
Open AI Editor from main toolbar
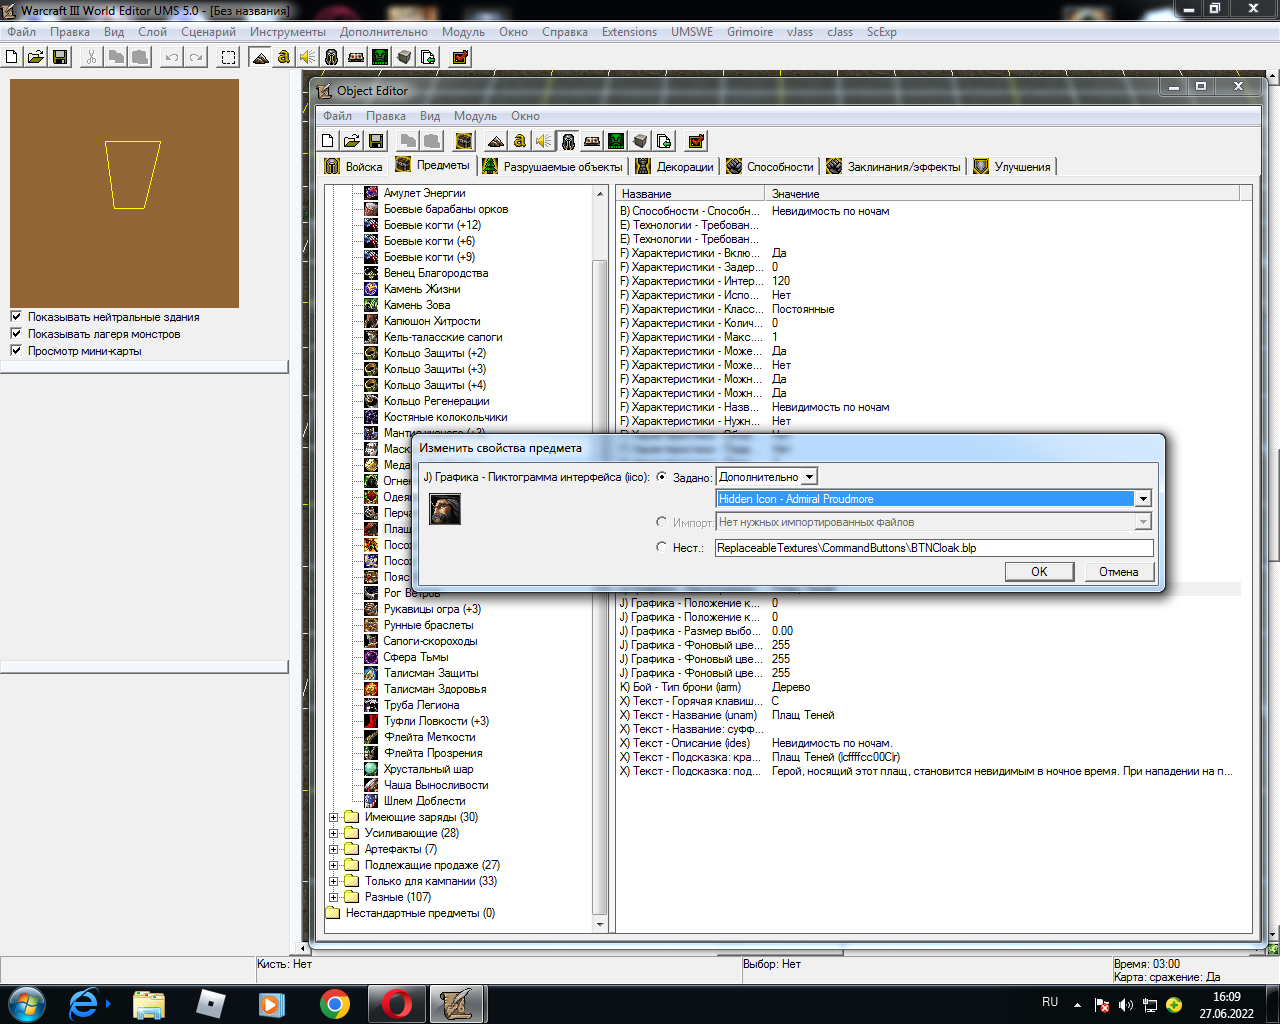coord(380,57)
